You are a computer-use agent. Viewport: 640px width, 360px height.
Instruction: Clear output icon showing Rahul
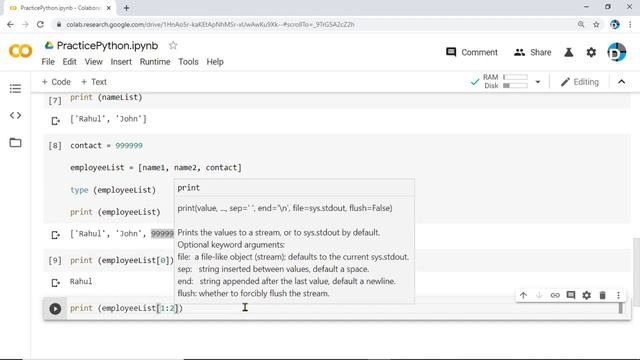[x=56, y=282]
